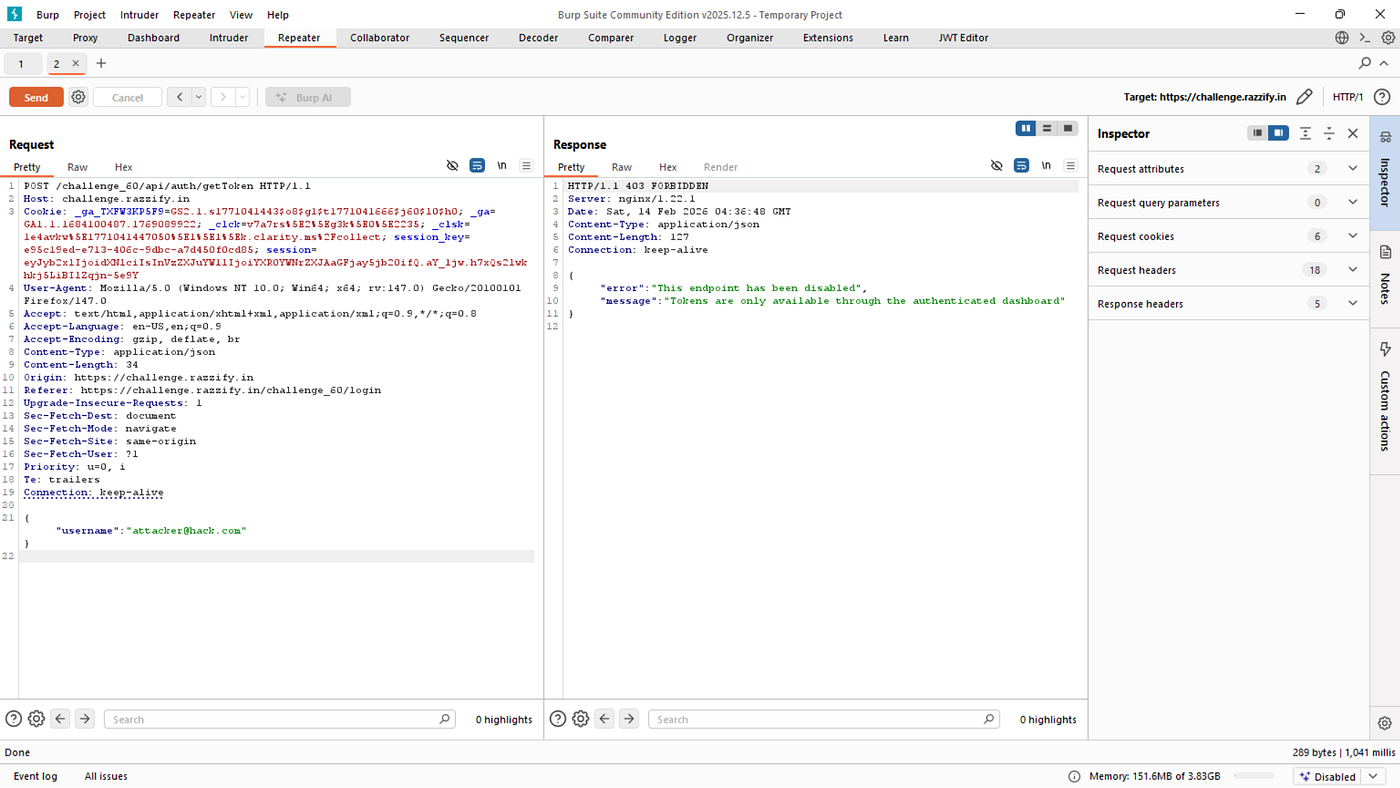
Task: Open request search settings gear
Action: click(x=37, y=719)
